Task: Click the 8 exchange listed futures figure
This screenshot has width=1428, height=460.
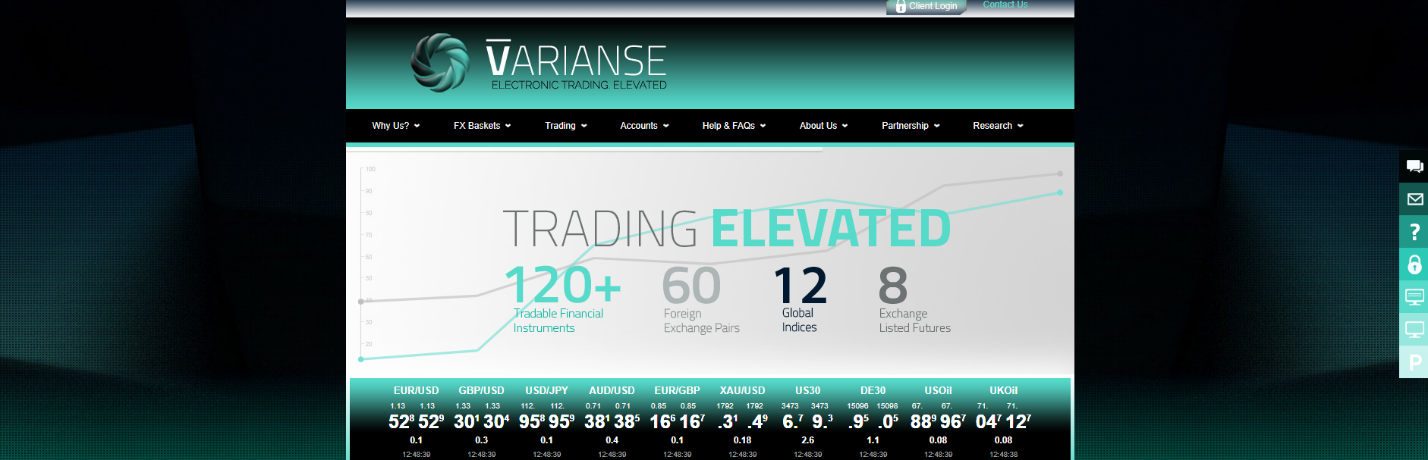Action: [x=893, y=284]
